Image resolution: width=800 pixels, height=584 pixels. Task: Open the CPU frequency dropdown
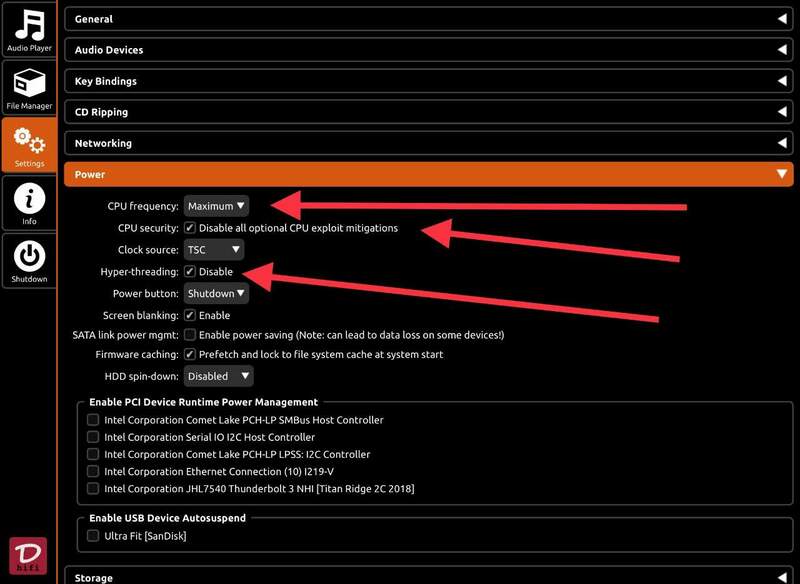216,206
